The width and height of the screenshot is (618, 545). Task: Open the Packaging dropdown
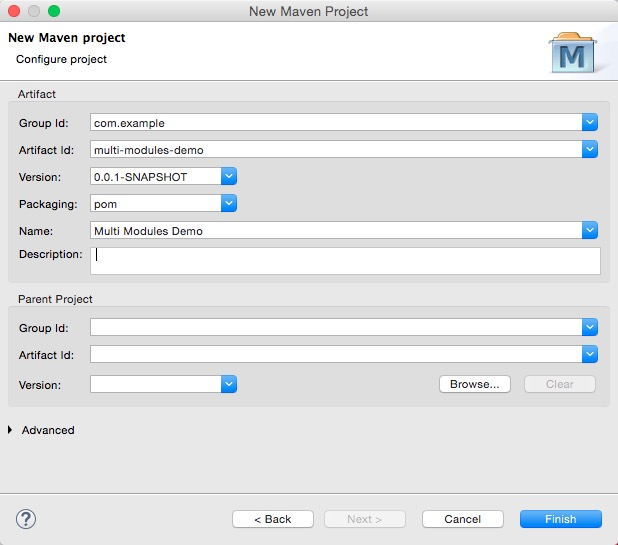pyautogui.click(x=228, y=204)
